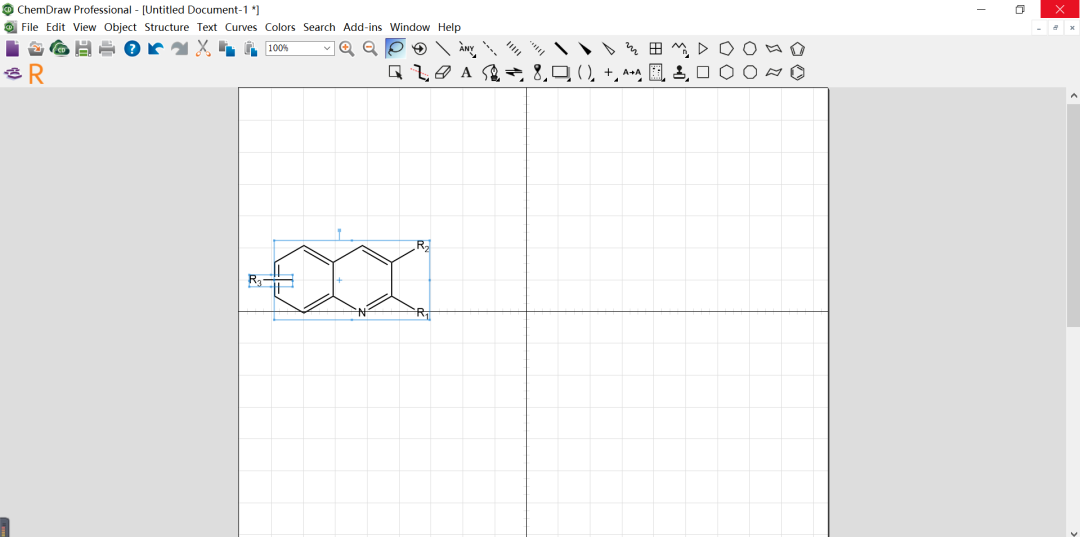Select the Cycloheptane ring tool
This screenshot has height=537, width=1080.
750,49
